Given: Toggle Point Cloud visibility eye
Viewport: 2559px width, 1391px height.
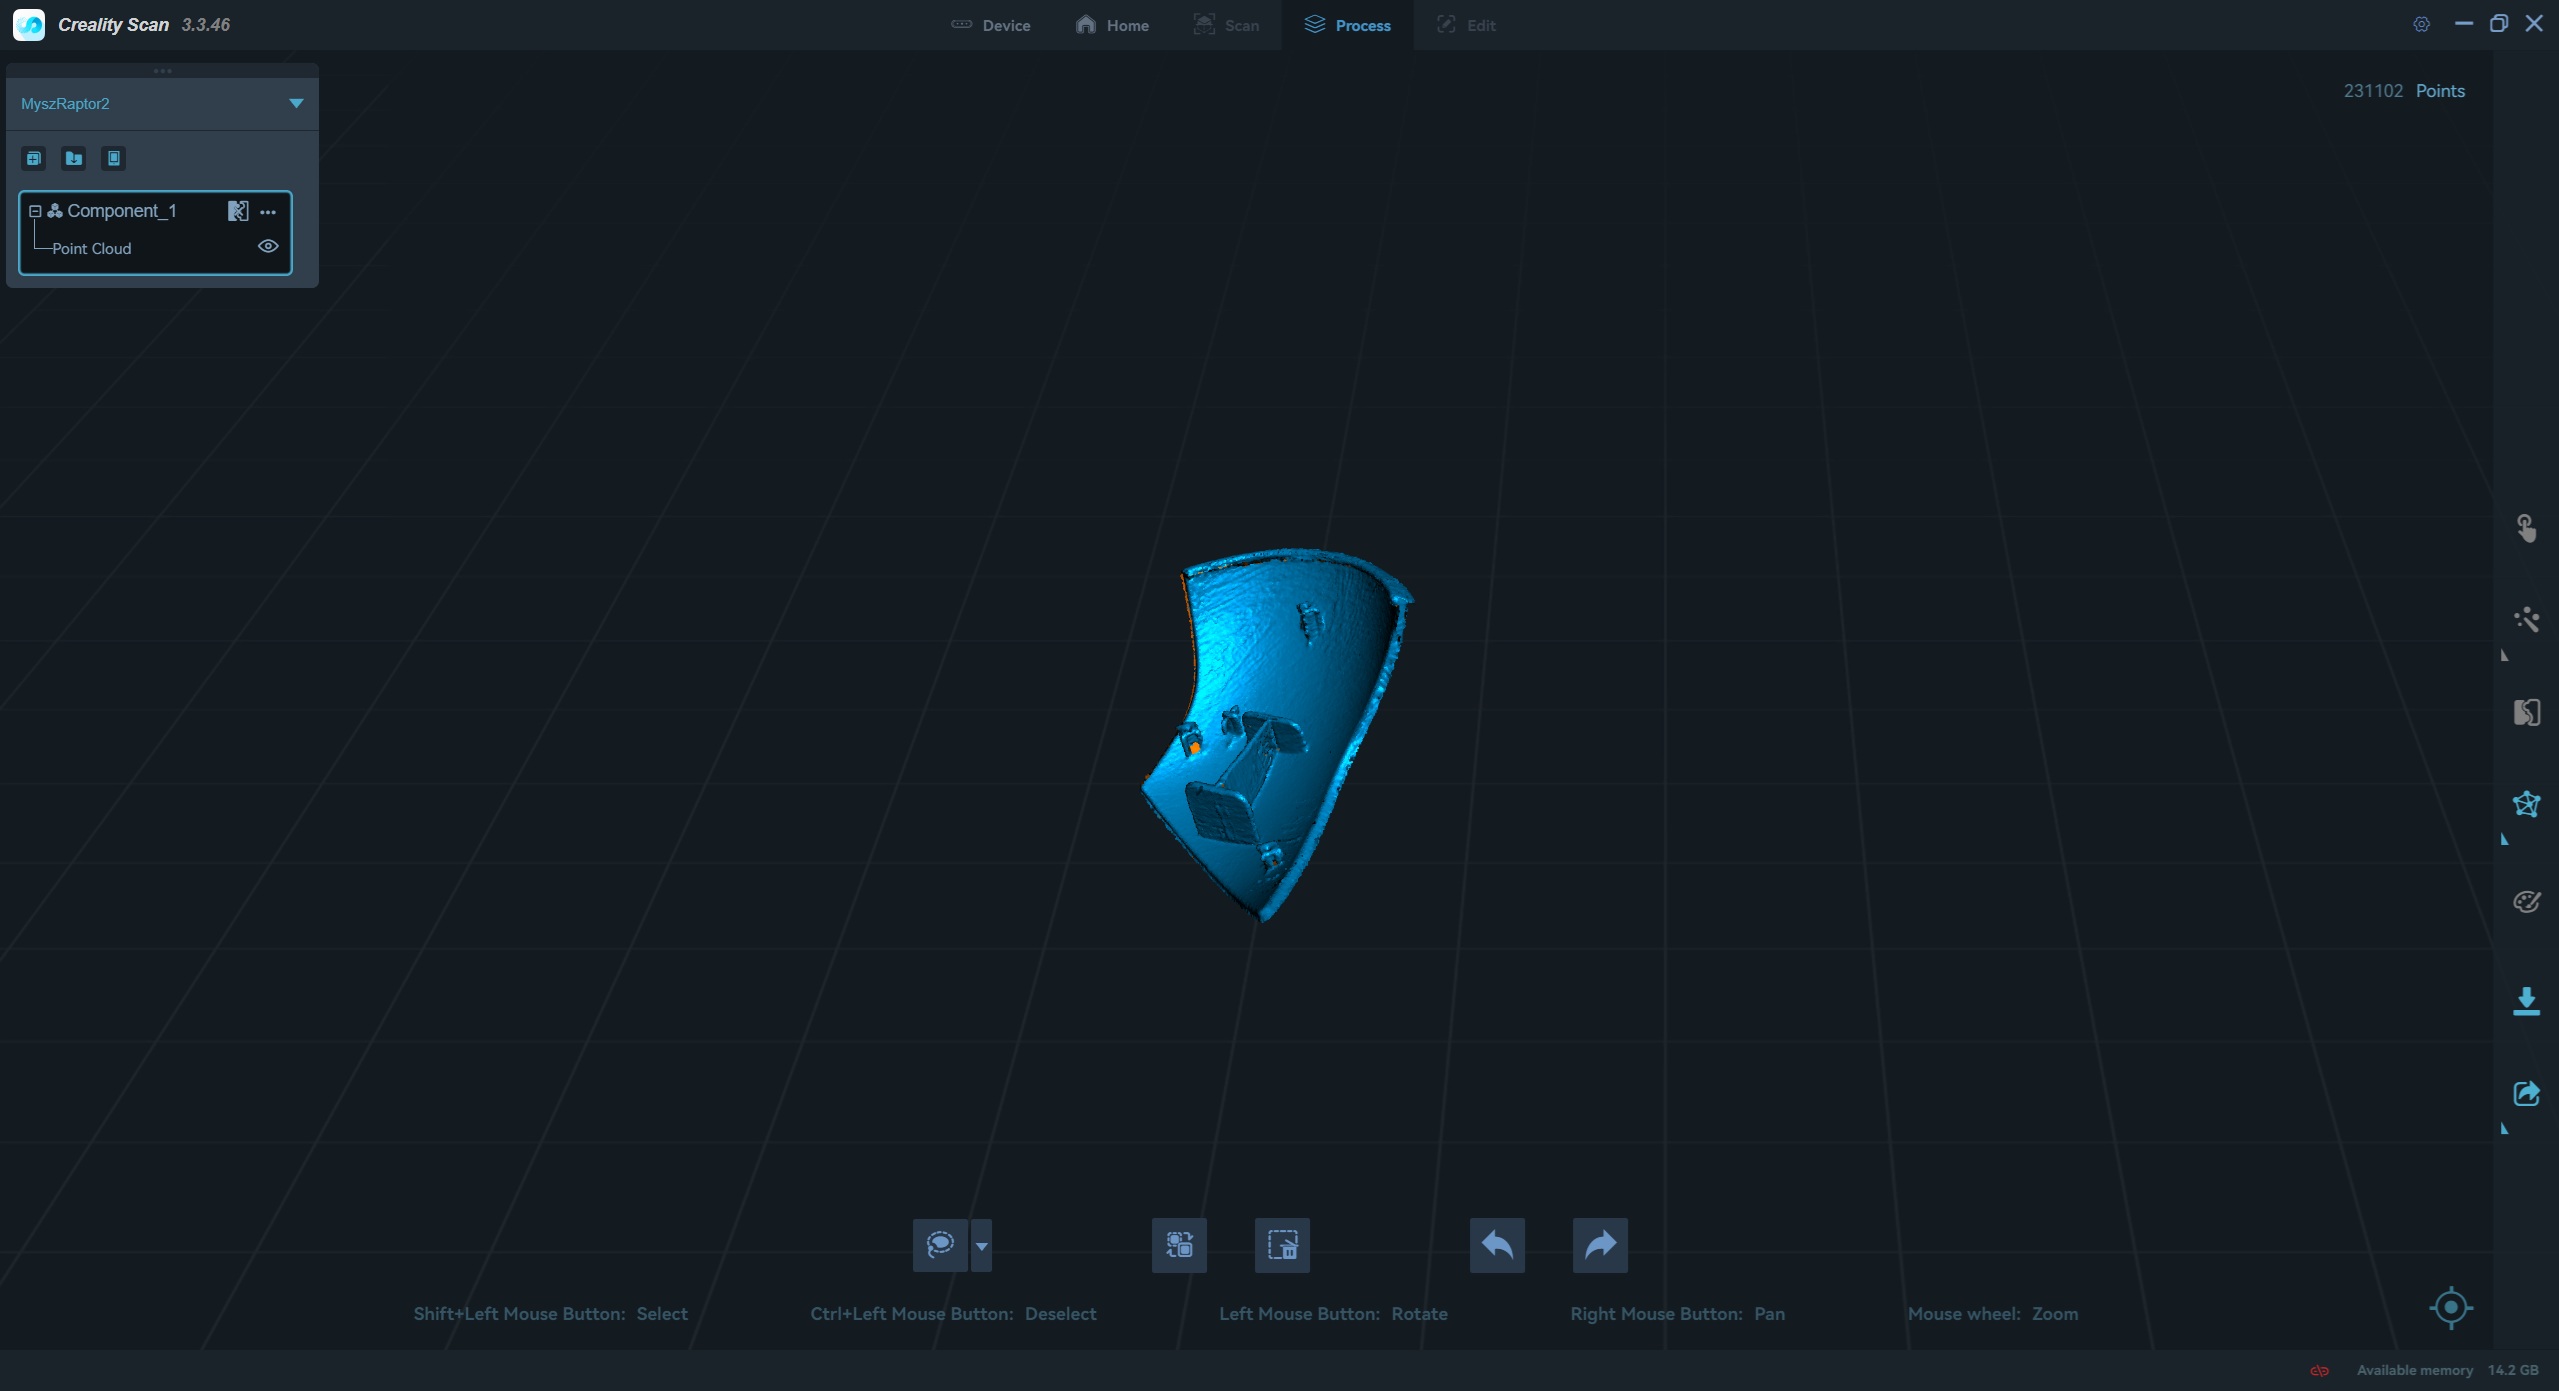Looking at the screenshot, I should click(268, 246).
